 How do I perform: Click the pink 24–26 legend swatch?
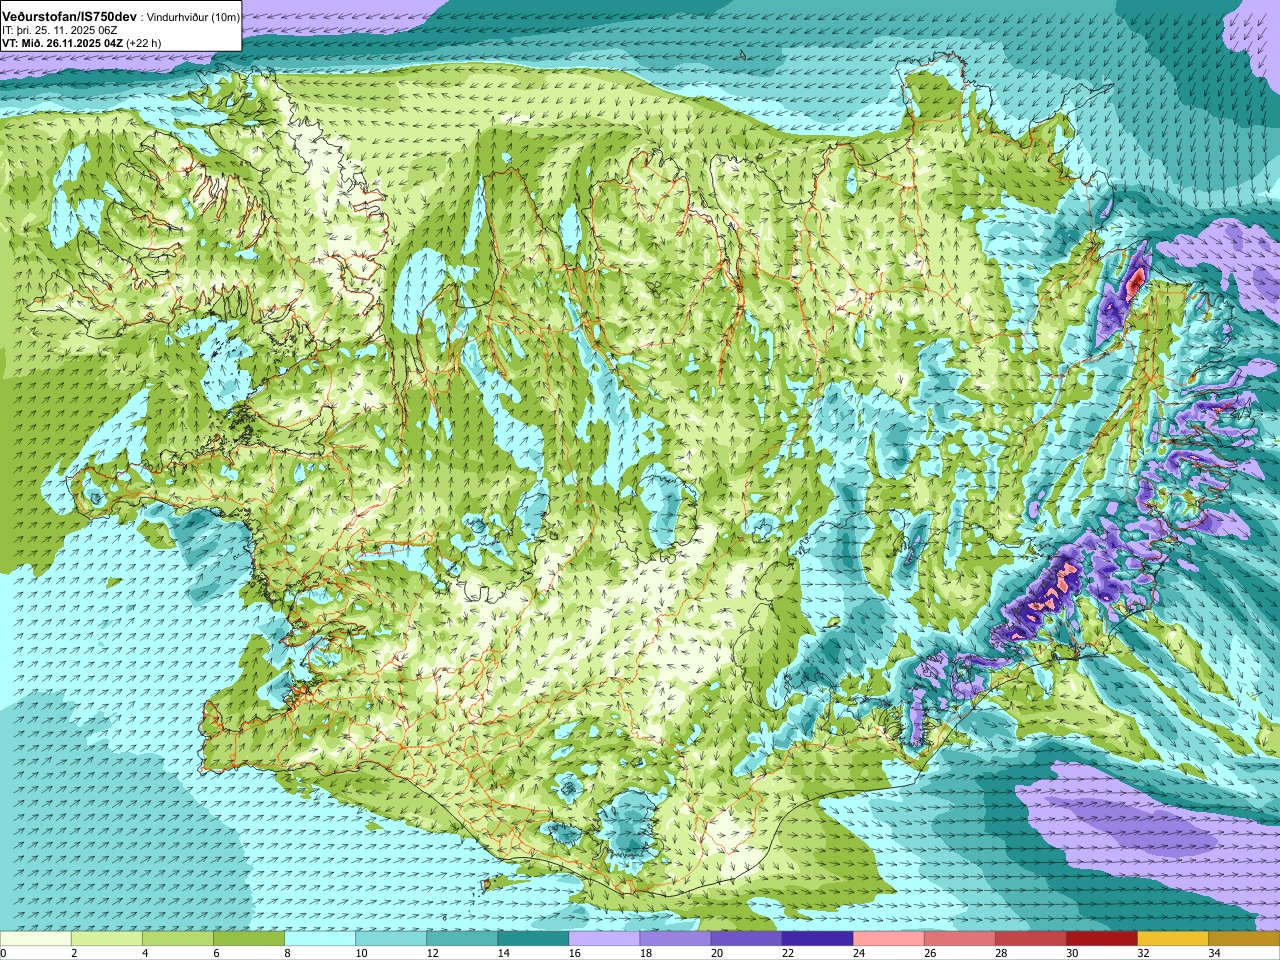tap(888, 939)
